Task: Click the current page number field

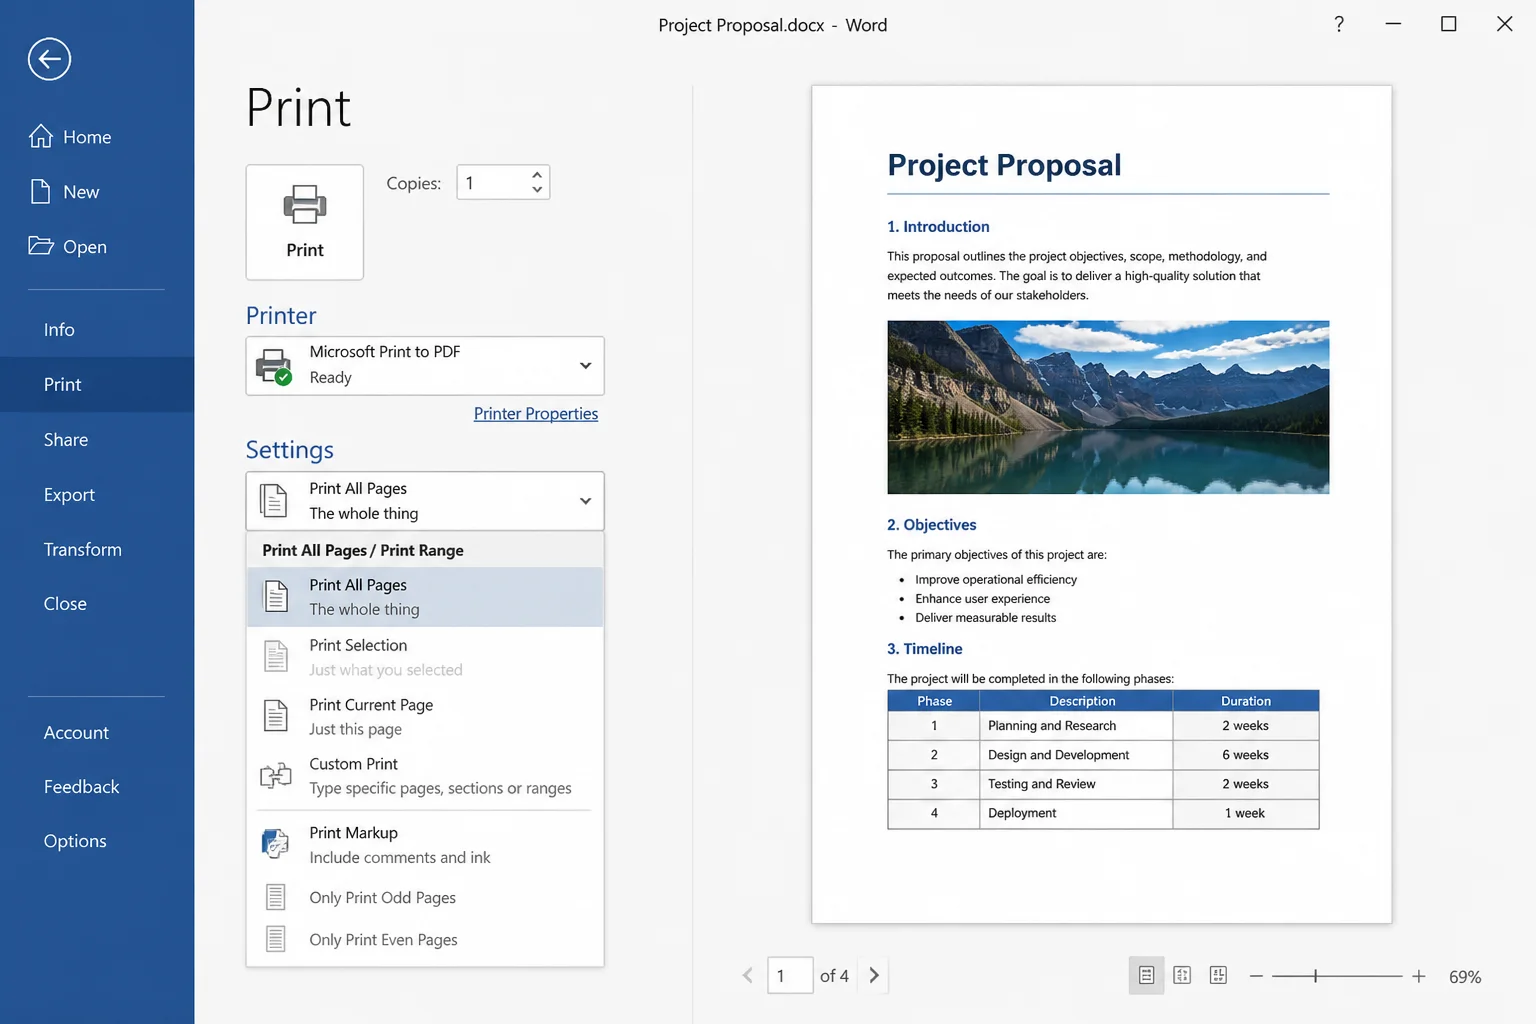Action: click(x=790, y=975)
